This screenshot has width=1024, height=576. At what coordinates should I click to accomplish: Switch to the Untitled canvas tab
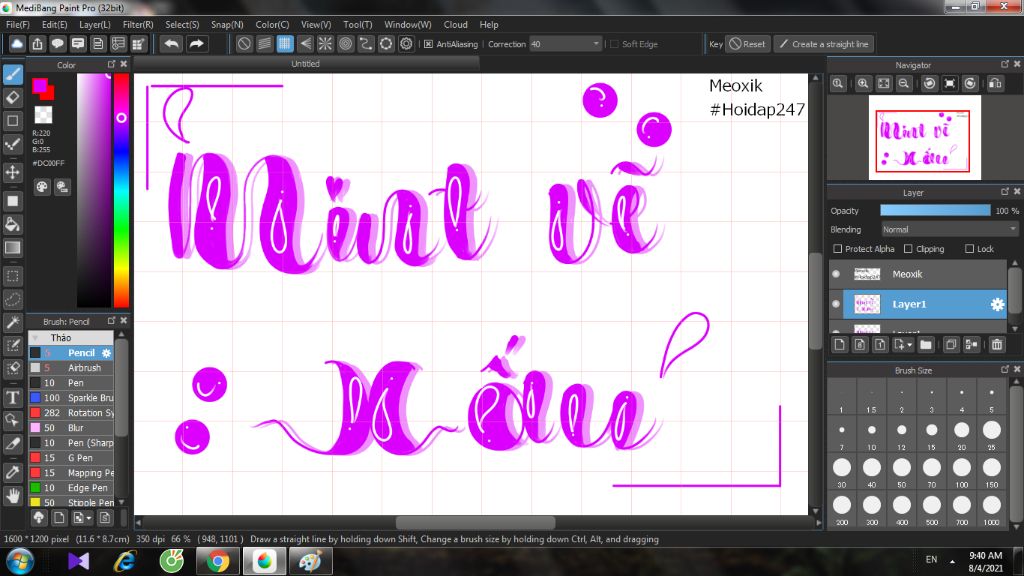pyautogui.click(x=306, y=63)
